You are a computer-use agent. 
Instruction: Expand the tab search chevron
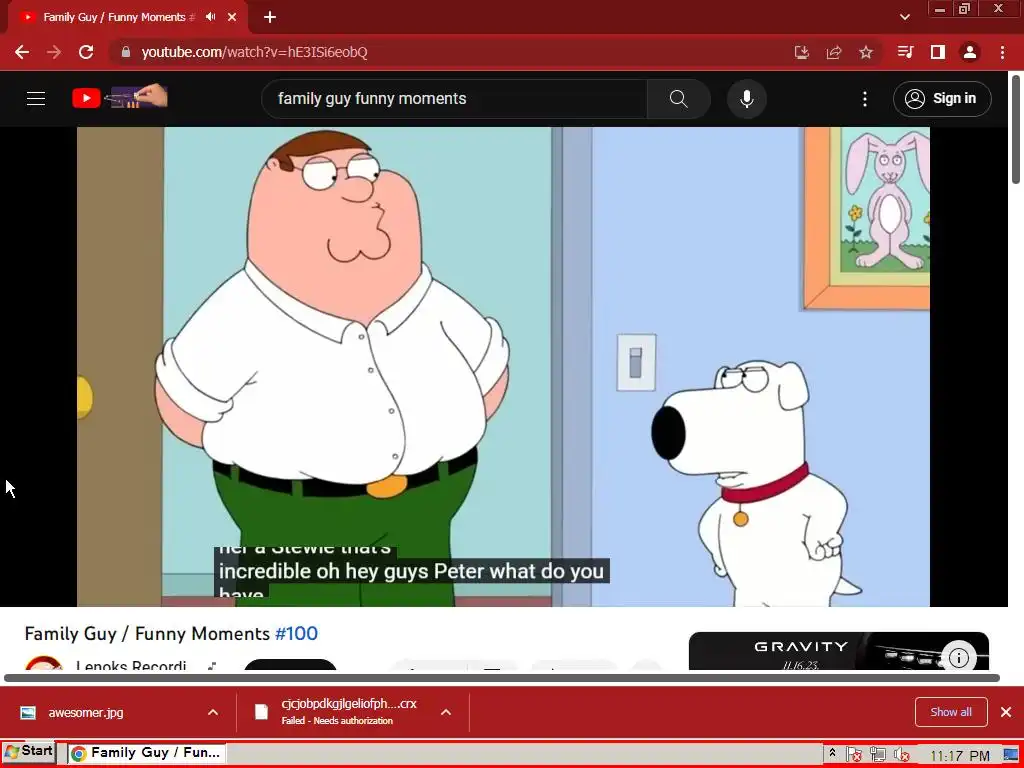905,17
